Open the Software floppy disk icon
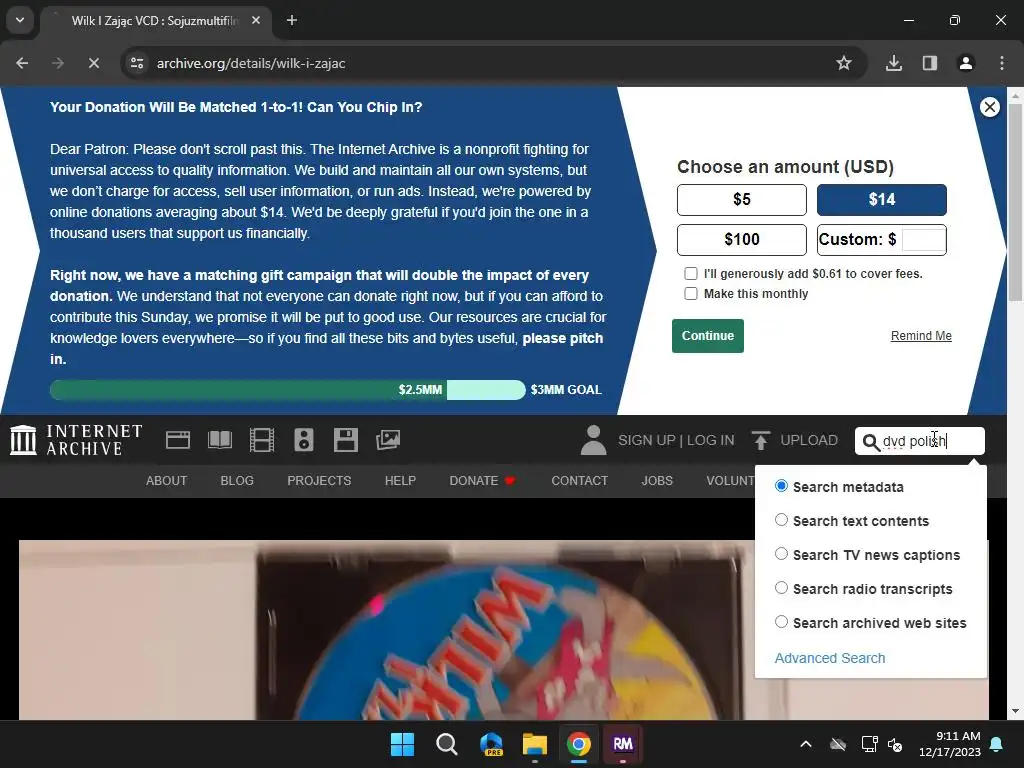 coord(345,440)
